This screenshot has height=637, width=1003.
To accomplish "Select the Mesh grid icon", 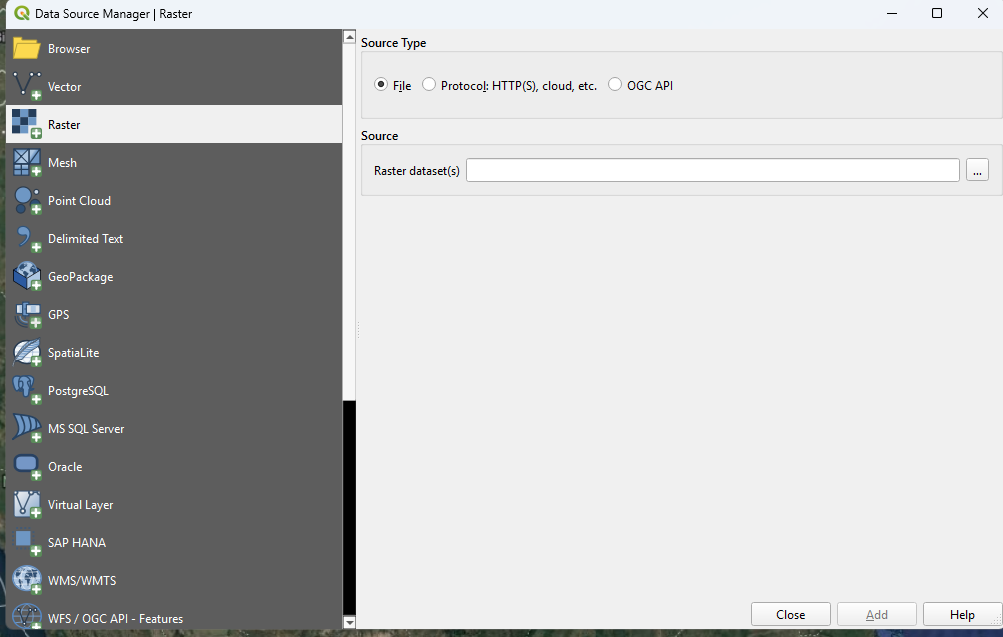I will pos(26,162).
